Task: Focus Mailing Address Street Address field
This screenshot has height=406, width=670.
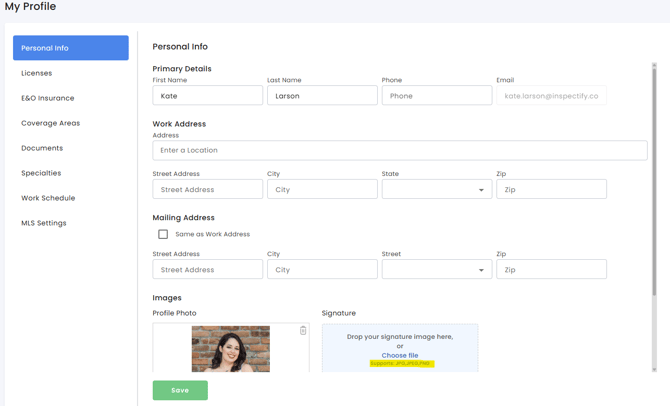Action: pyautogui.click(x=208, y=269)
